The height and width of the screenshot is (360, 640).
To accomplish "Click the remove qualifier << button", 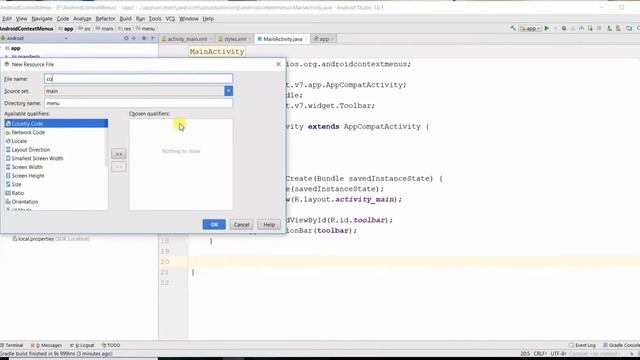I will tap(119, 167).
